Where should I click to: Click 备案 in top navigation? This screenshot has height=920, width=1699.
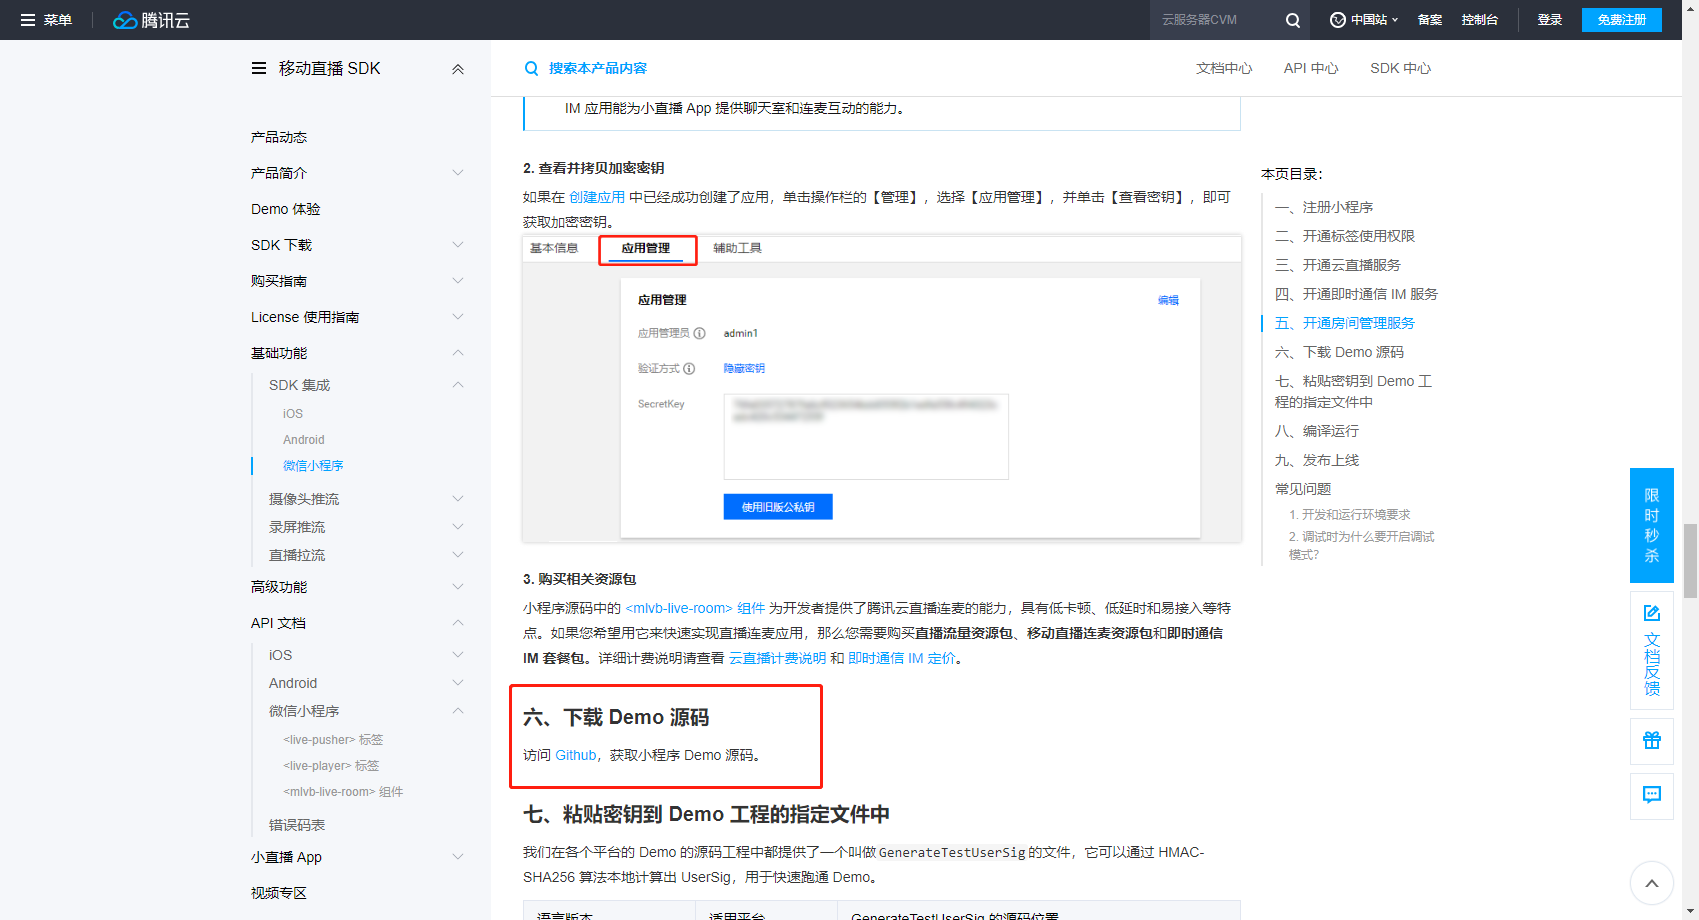click(1430, 20)
